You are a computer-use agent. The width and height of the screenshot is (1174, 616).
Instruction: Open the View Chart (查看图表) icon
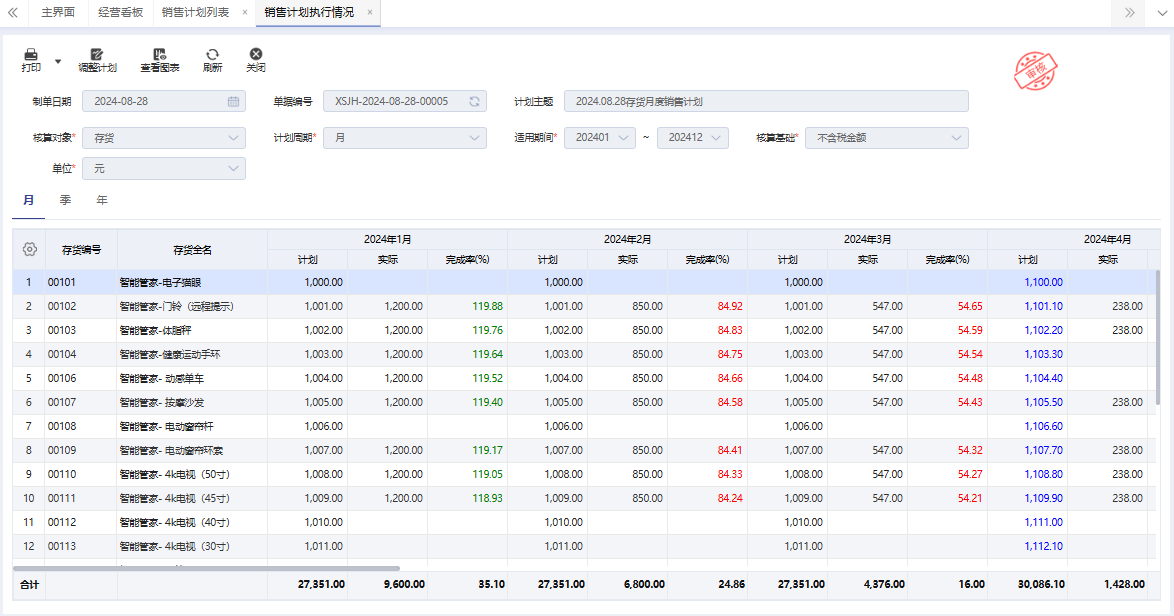[x=159, y=55]
